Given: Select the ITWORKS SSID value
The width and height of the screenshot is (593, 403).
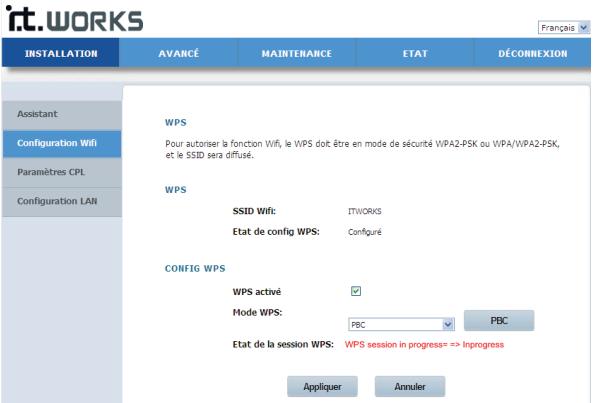Looking at the screenshot, I should (x=365, y=211).
